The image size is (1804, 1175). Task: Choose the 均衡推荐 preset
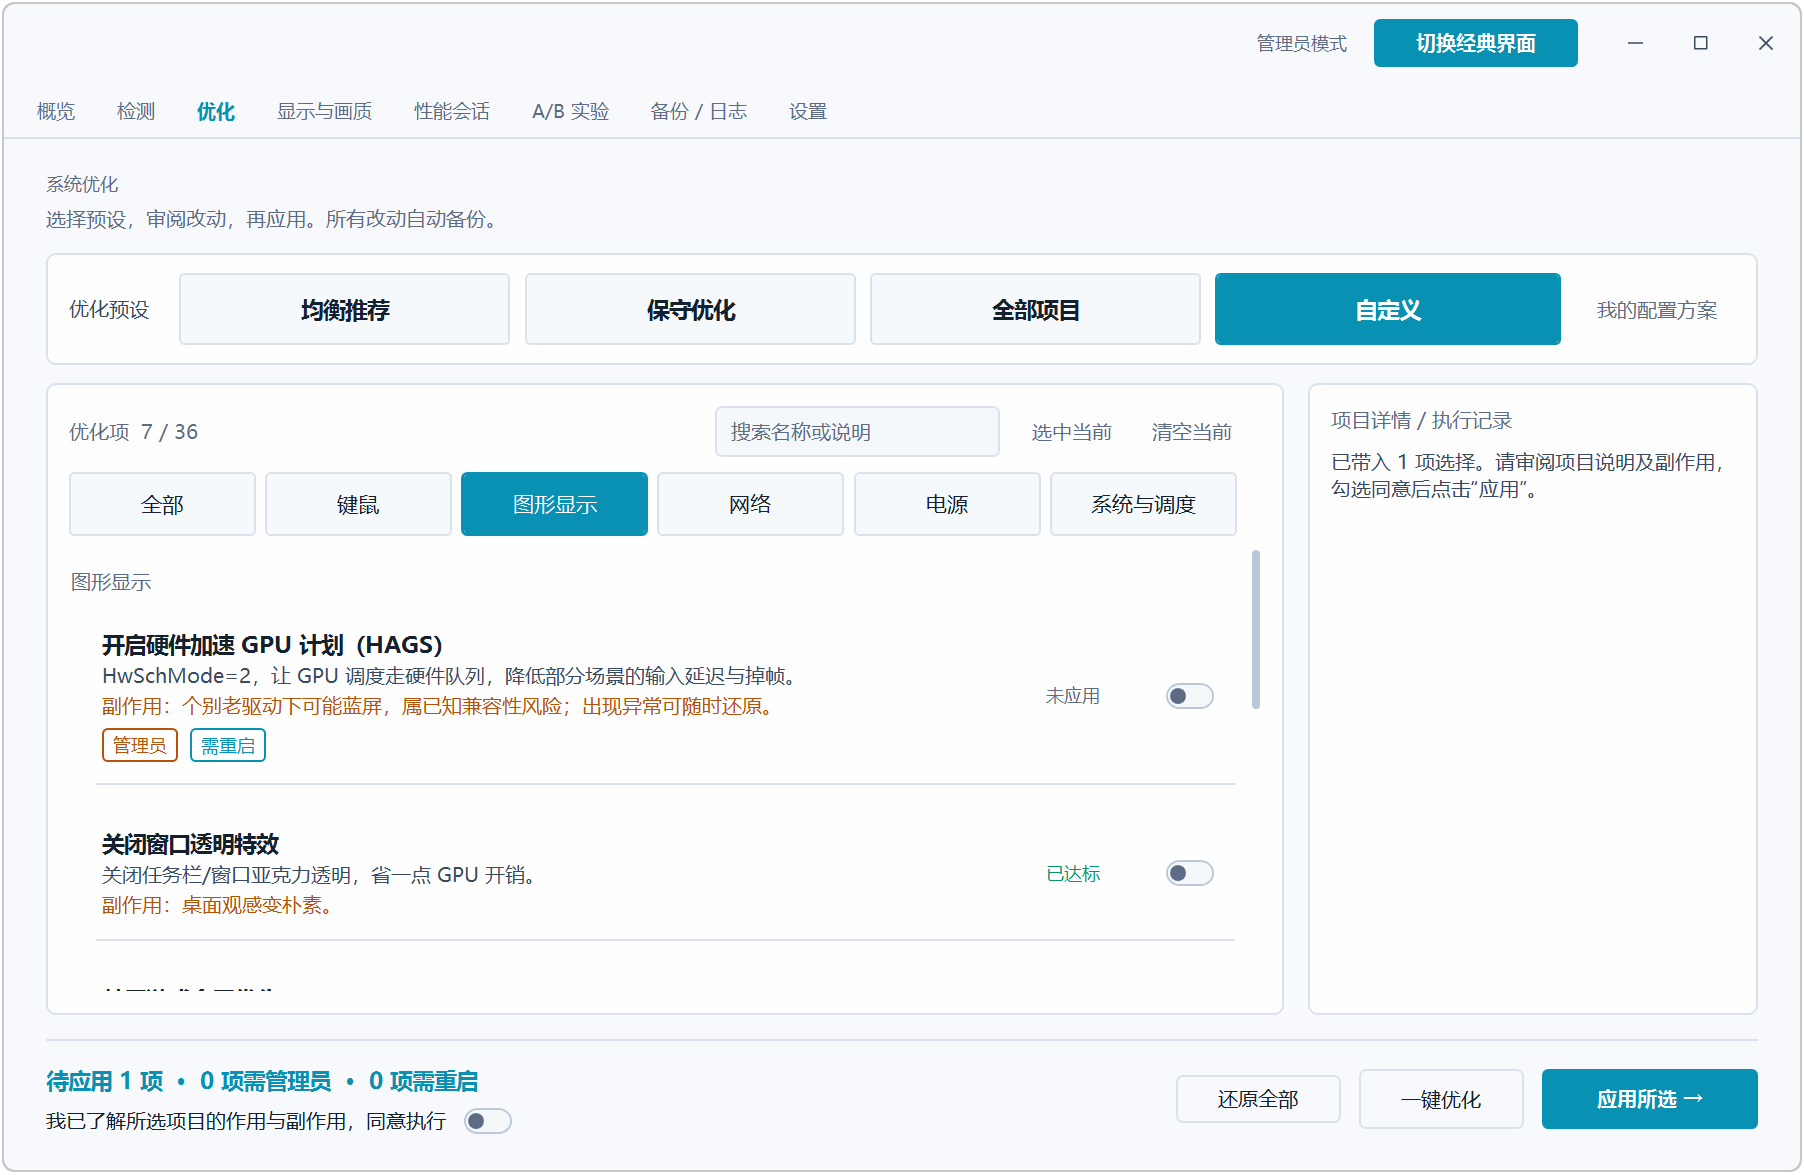coord(345,310)
